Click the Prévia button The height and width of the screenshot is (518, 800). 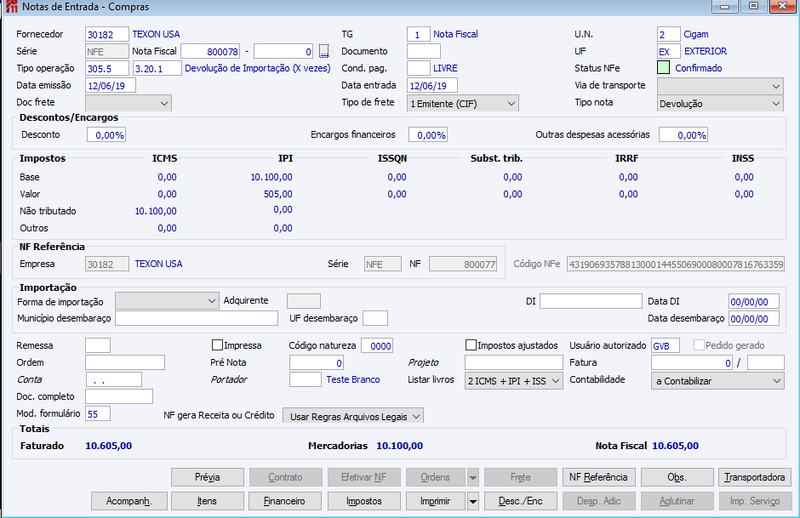[207, 478]
